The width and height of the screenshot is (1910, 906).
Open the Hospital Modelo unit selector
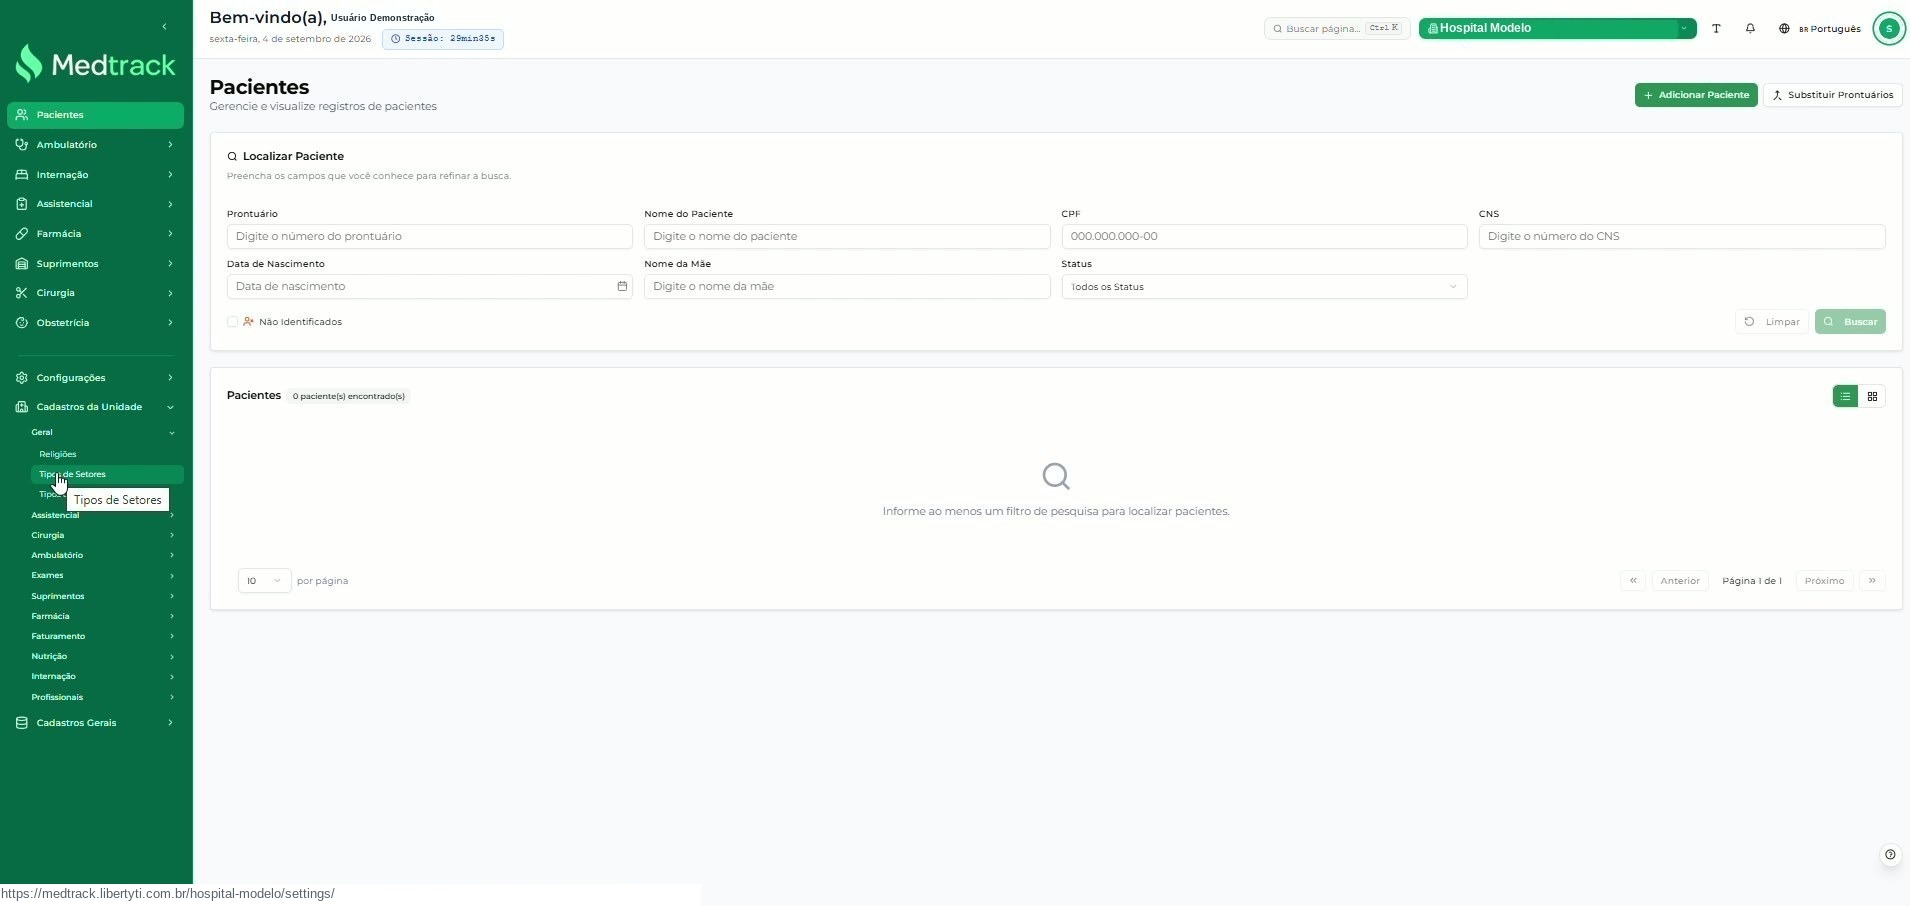(x=1557, y=28)
